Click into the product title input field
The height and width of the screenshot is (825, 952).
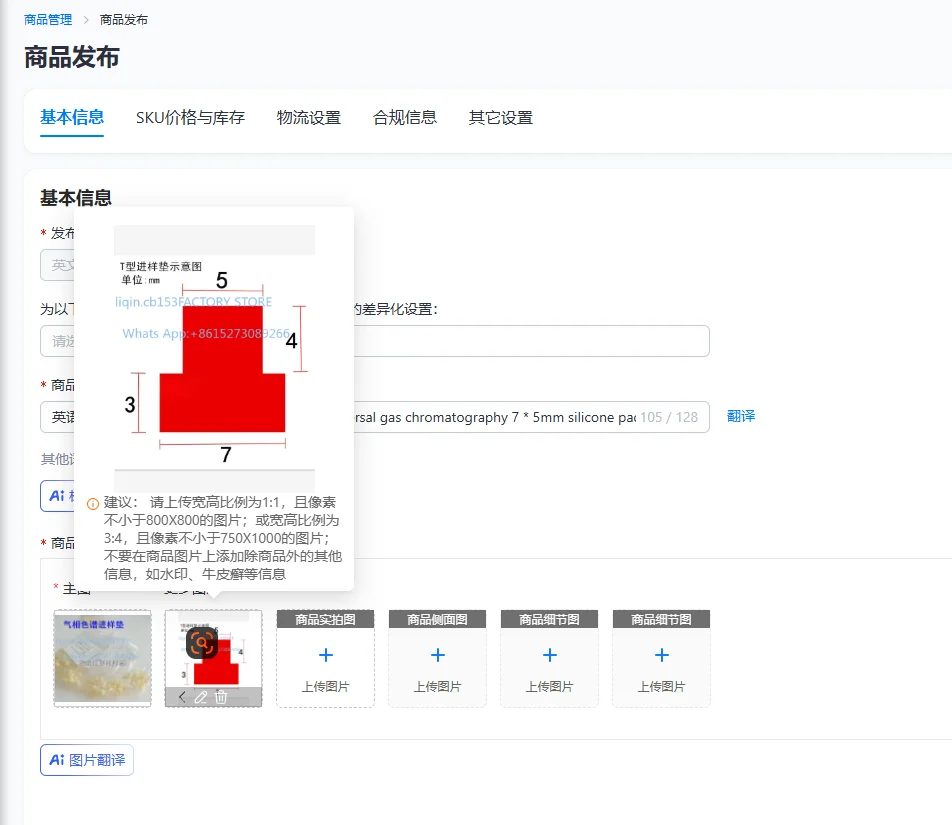(375, 417)
